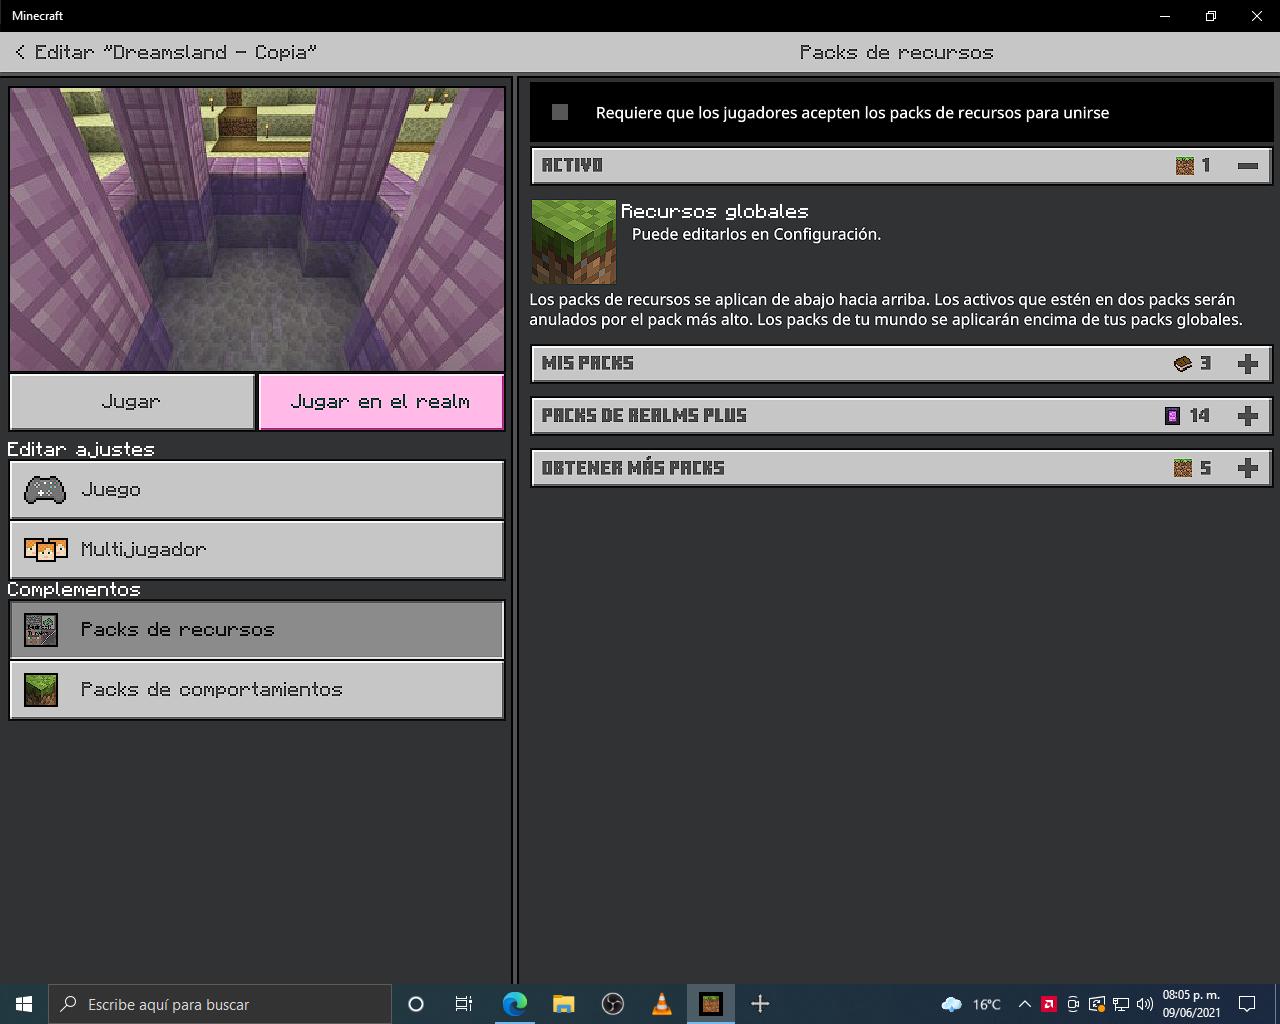Expand the Mis Packs section
Screen dimensions: 1280x1024
click(x=1247, y=364)
